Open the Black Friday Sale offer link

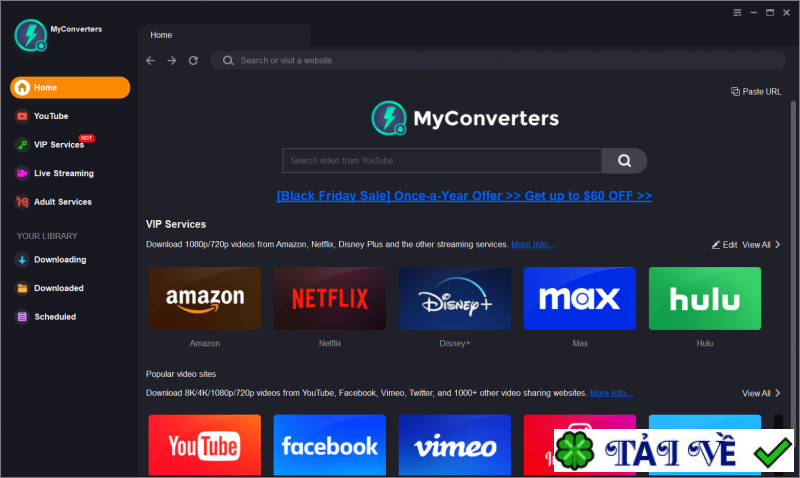[x=464, y=196]
